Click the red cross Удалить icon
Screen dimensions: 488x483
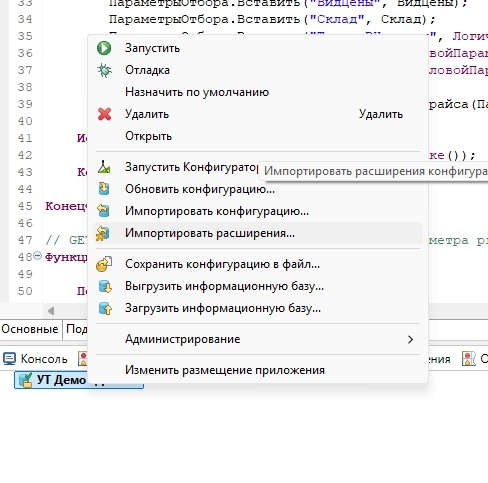104,114
